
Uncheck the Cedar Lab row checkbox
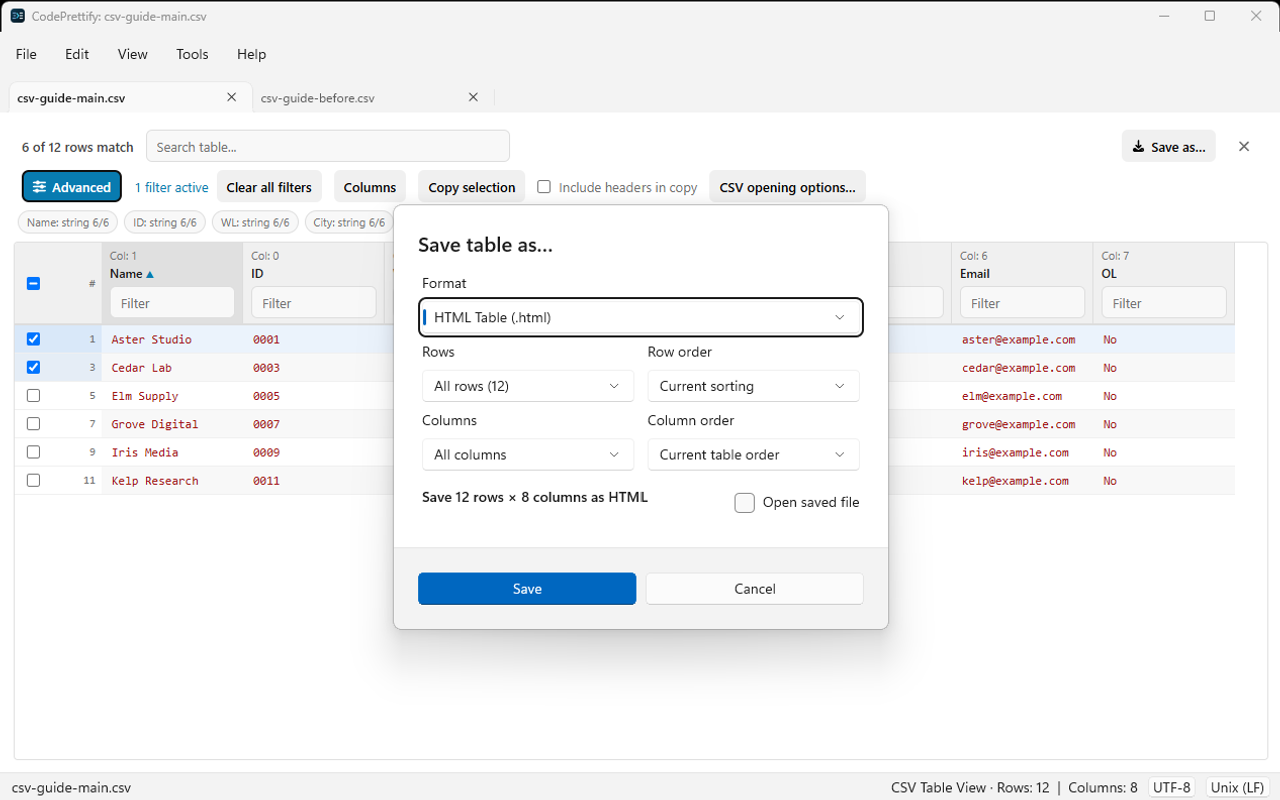click(x=33, y=367)
